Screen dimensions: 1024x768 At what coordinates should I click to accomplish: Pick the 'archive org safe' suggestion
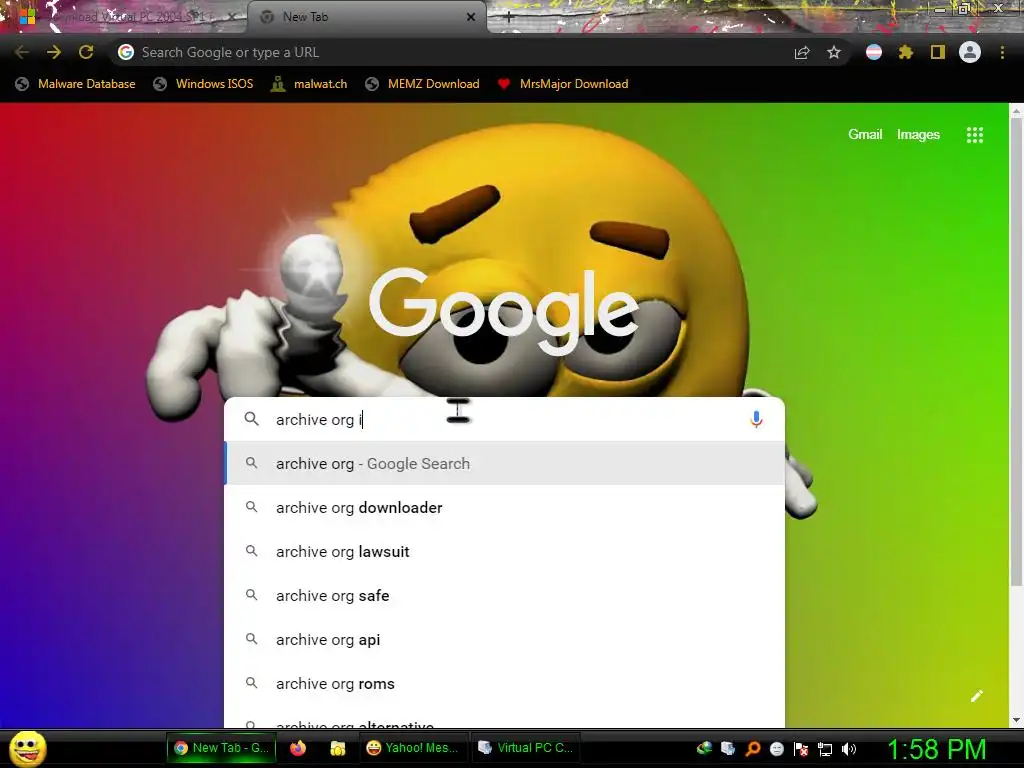click(504, 596)
